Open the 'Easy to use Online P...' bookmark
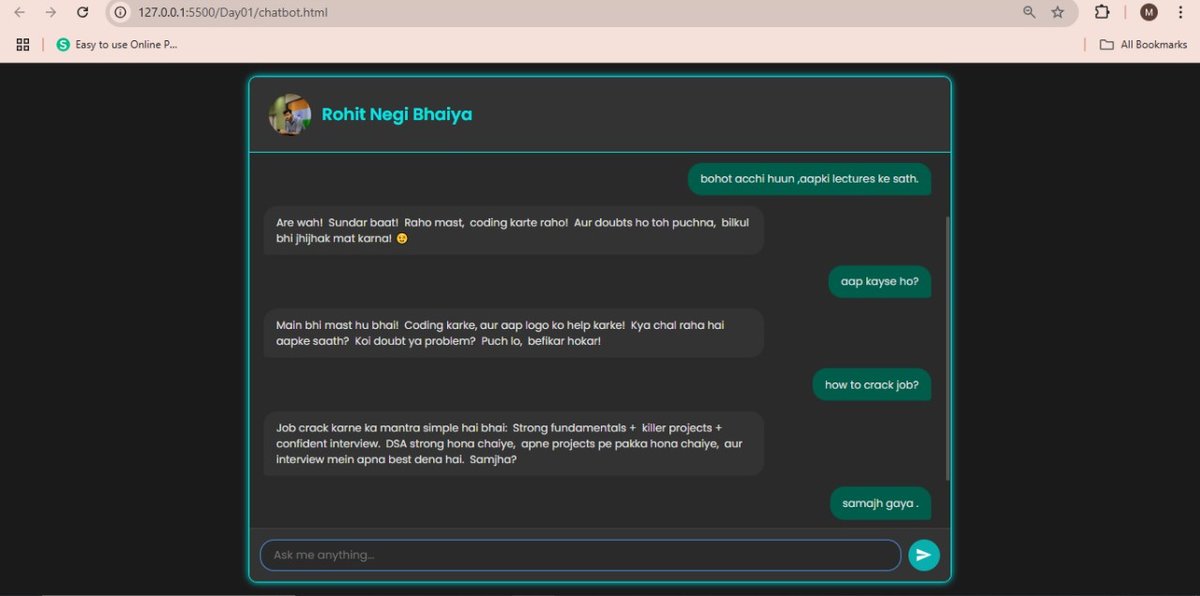The height and width of the screenshot is (596, 1200). click(x=117, y=44)
